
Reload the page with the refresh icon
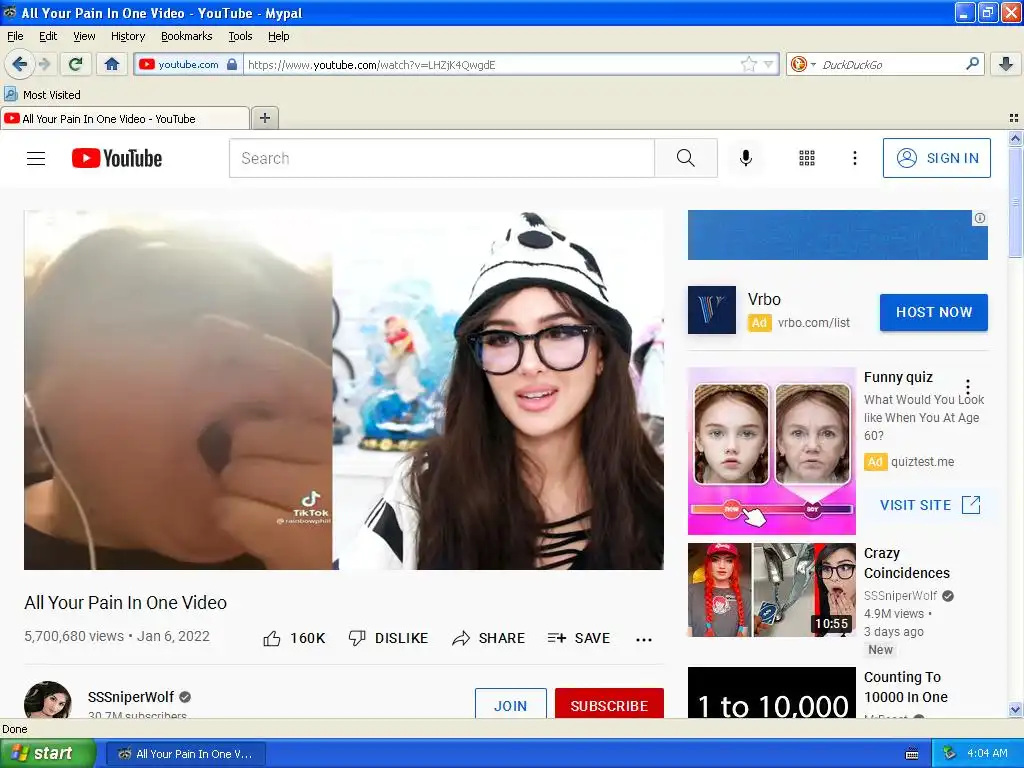tap(76, 64)
